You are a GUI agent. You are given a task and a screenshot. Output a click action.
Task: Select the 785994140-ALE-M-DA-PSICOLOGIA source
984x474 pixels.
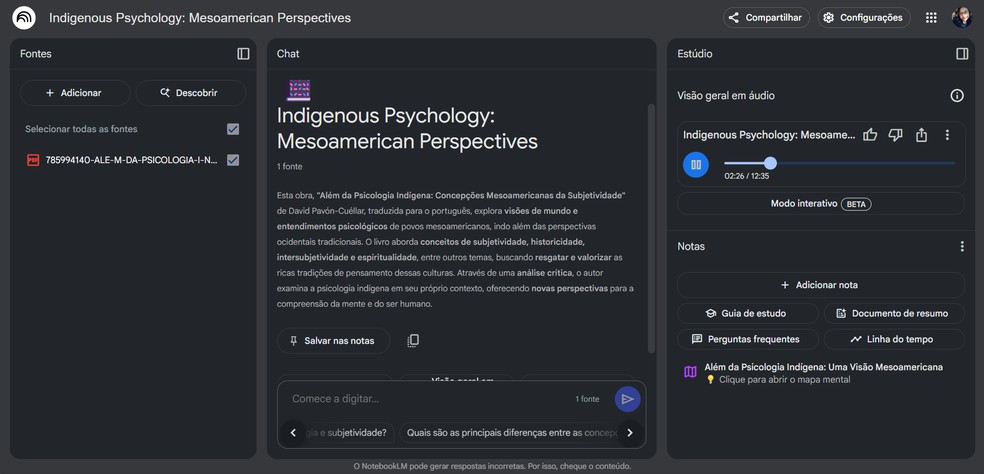(132, 160)
